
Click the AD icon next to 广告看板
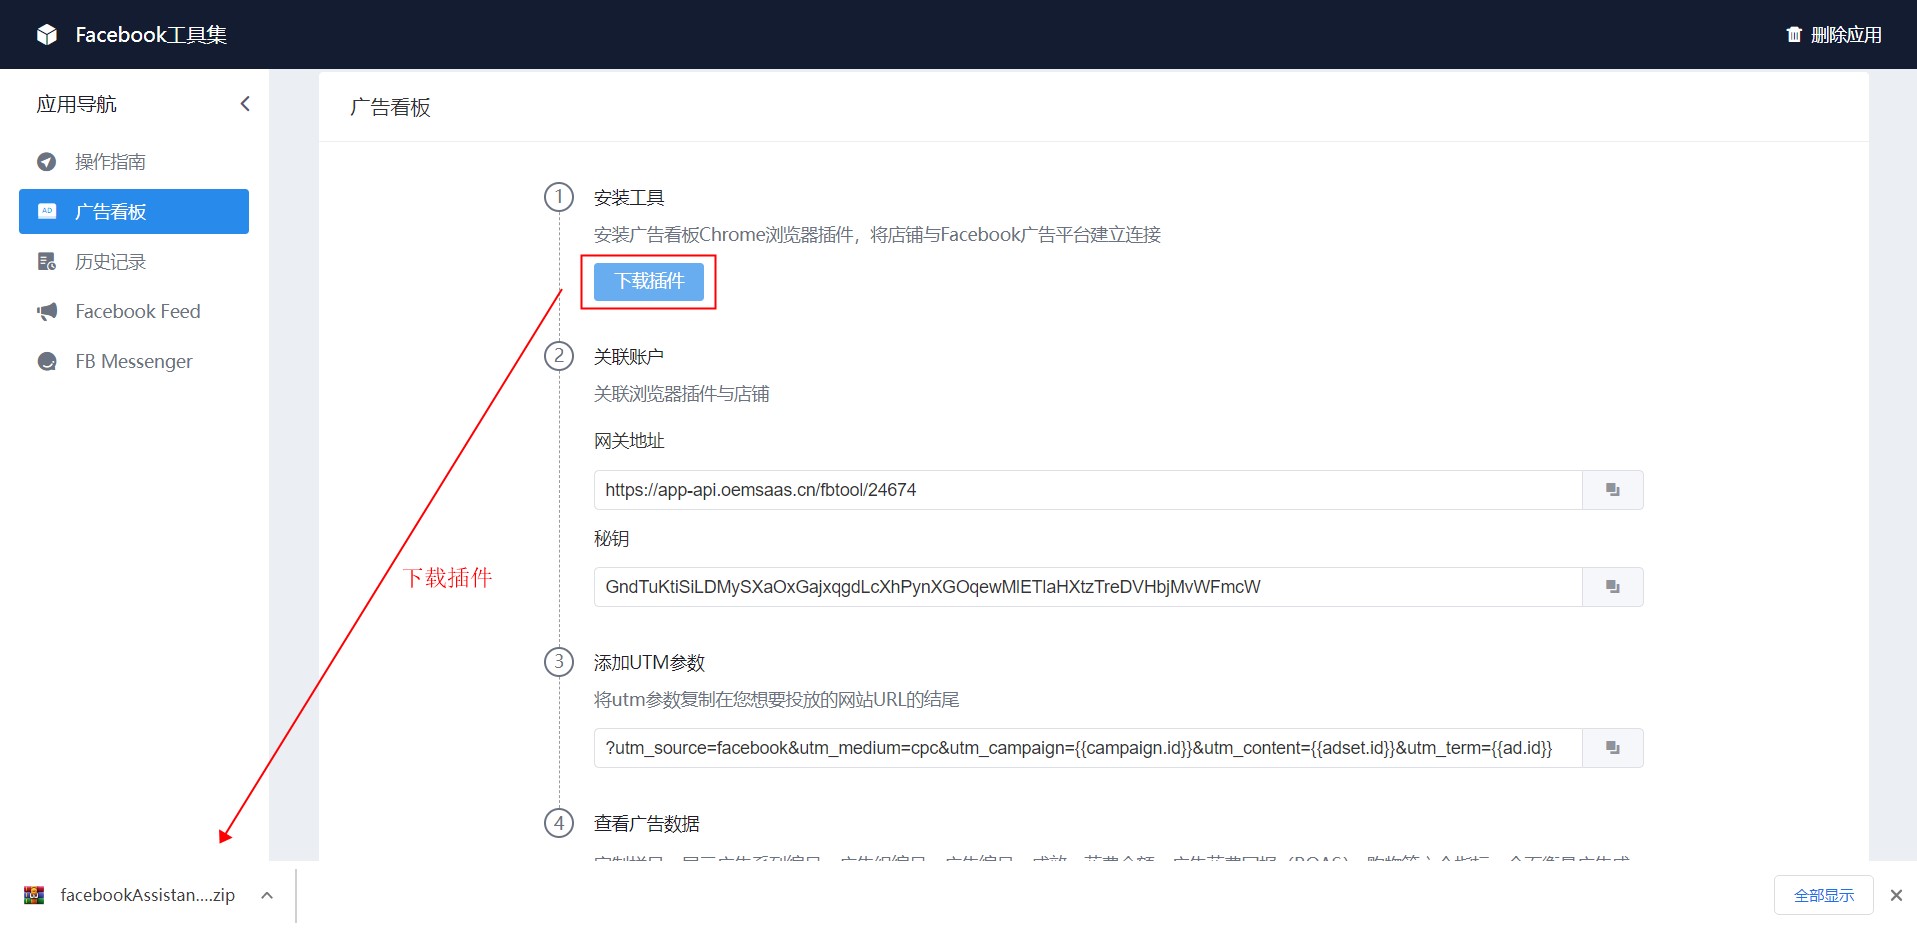point(47,212)
